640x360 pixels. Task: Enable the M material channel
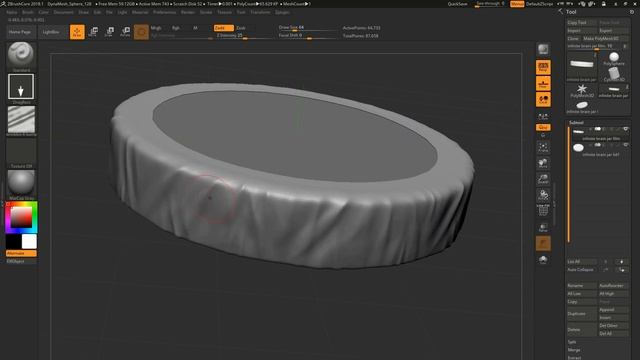[195, 28]
